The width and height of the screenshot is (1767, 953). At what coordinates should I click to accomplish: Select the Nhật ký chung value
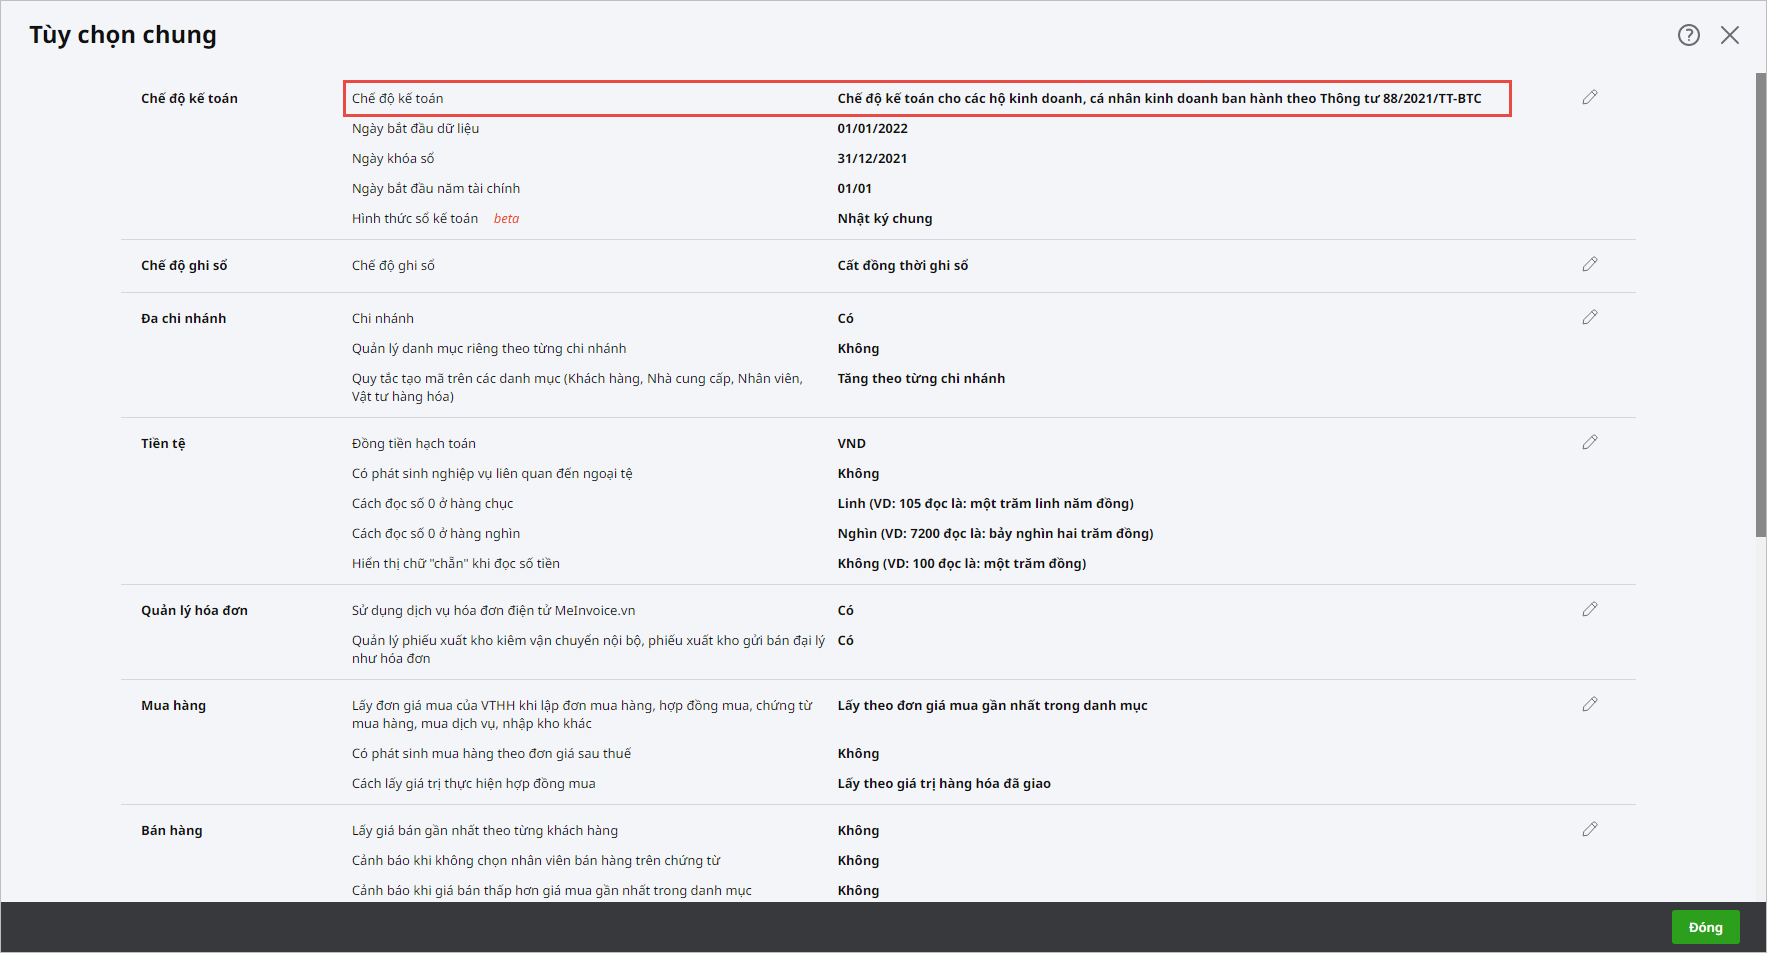tap(884, 219)
